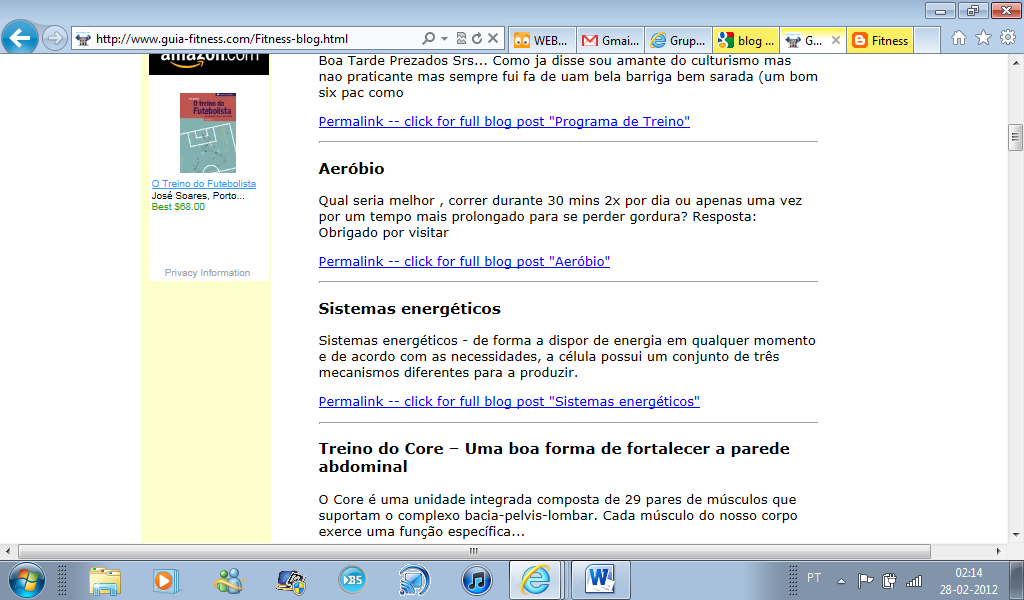
Task: Open the browser Tools gear icon
Action: [x=1007, y=39]
